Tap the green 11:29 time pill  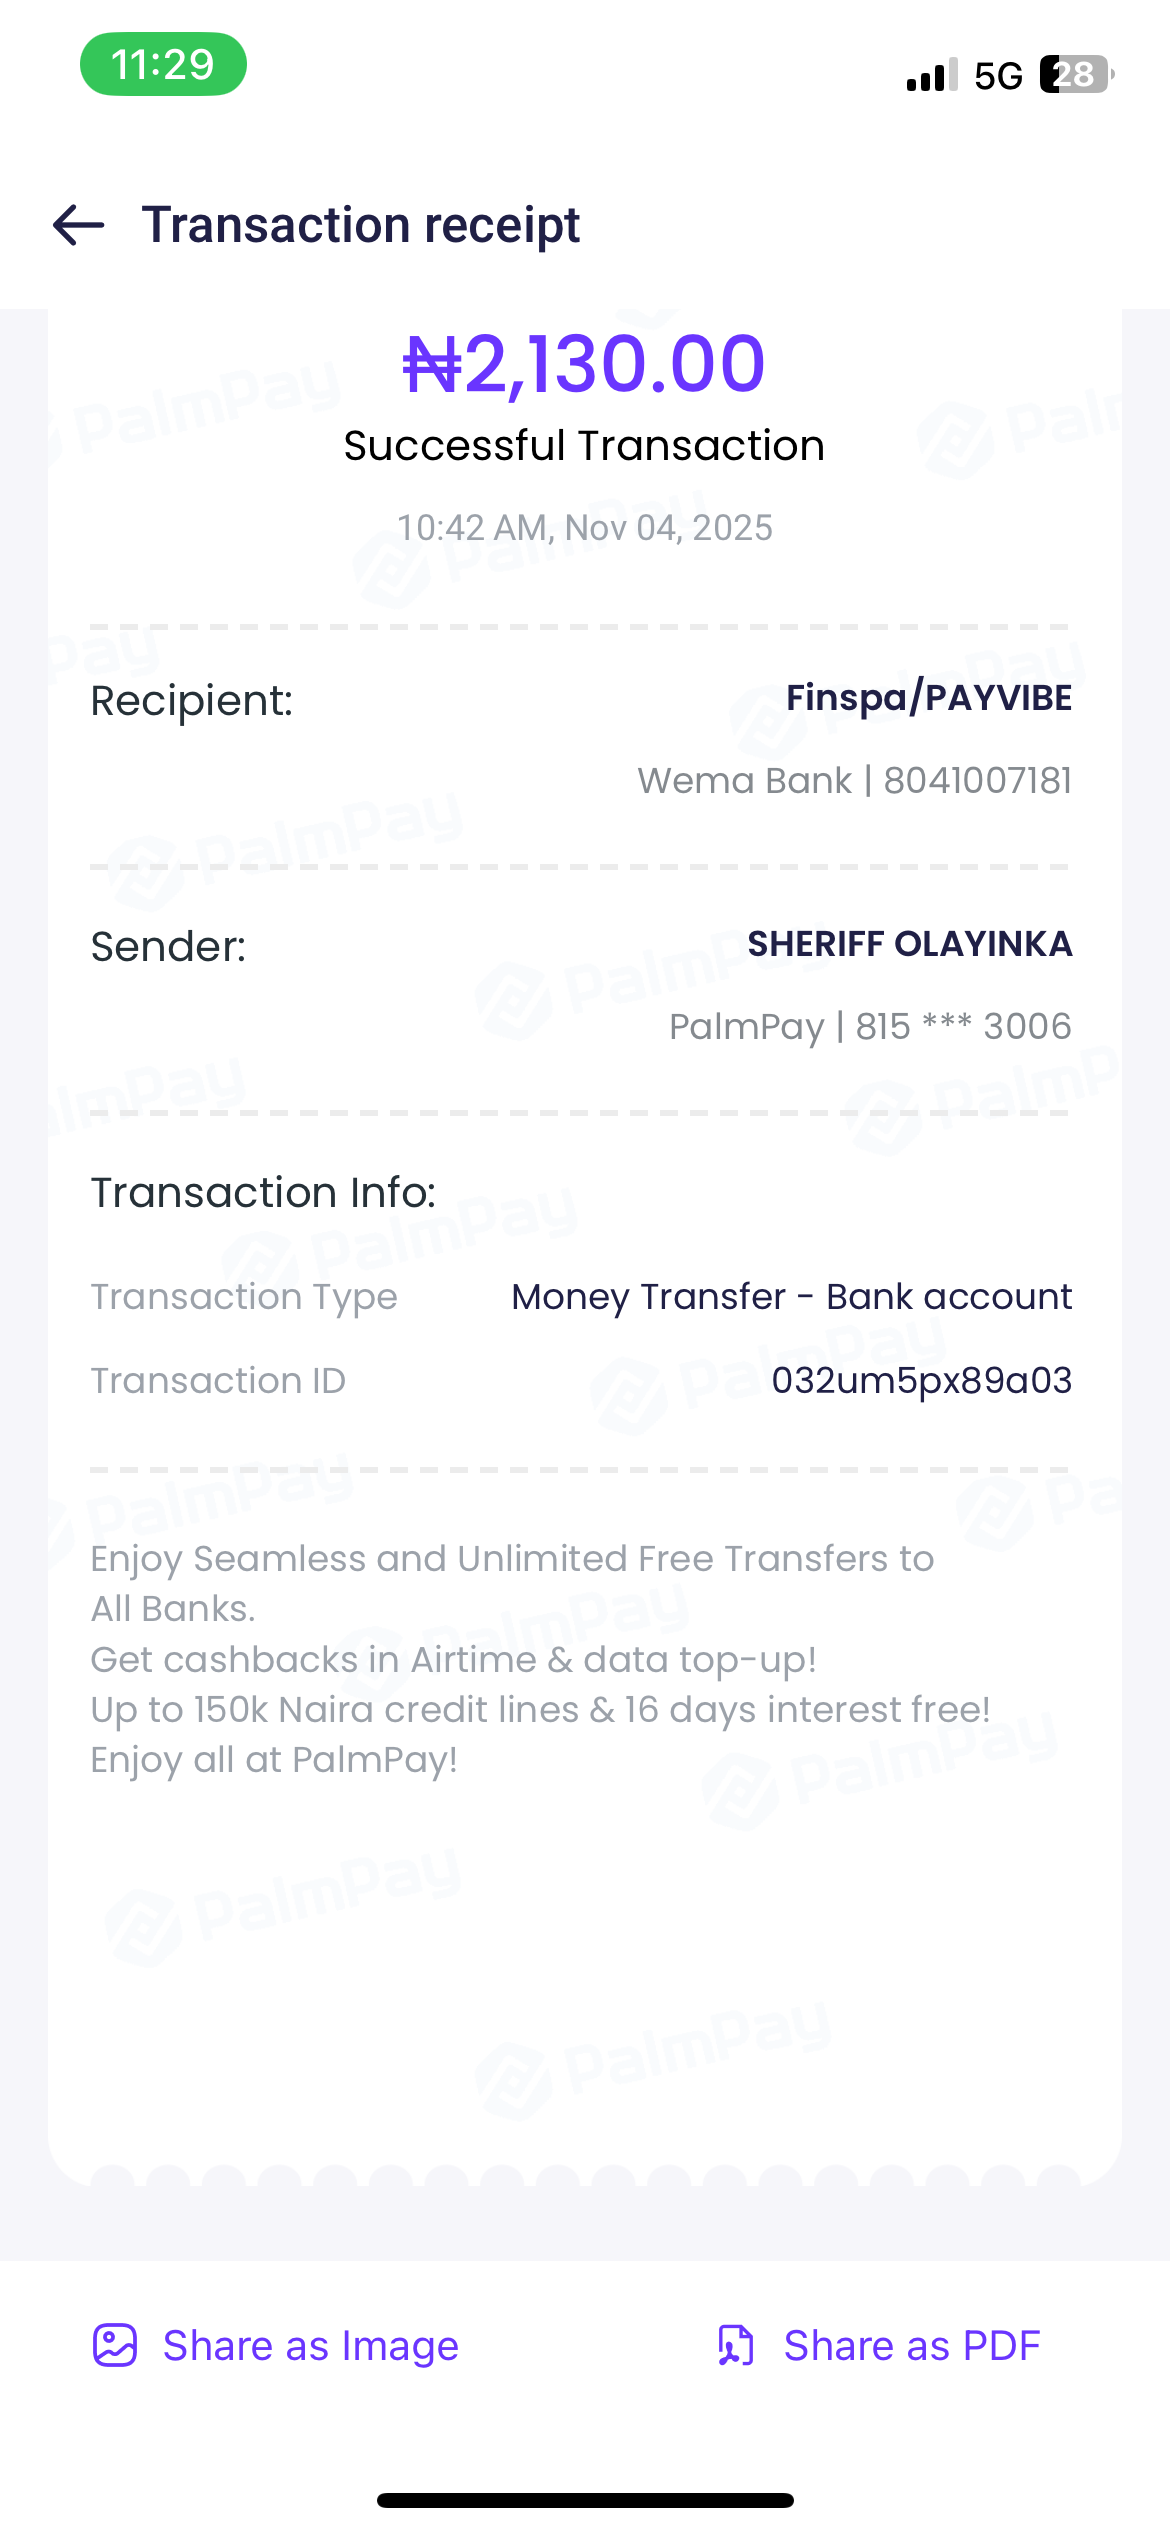(163, 65)
